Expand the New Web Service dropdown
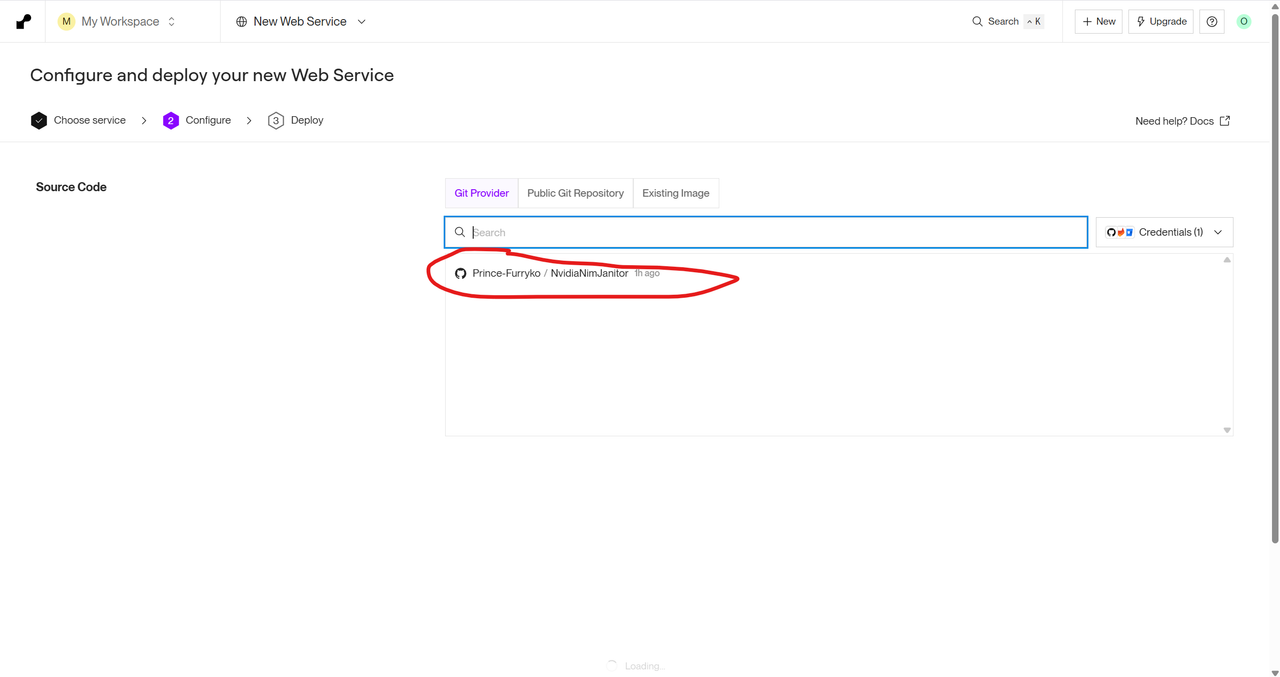Viewport: 1280px width, 677px height. tap(300, 21)
